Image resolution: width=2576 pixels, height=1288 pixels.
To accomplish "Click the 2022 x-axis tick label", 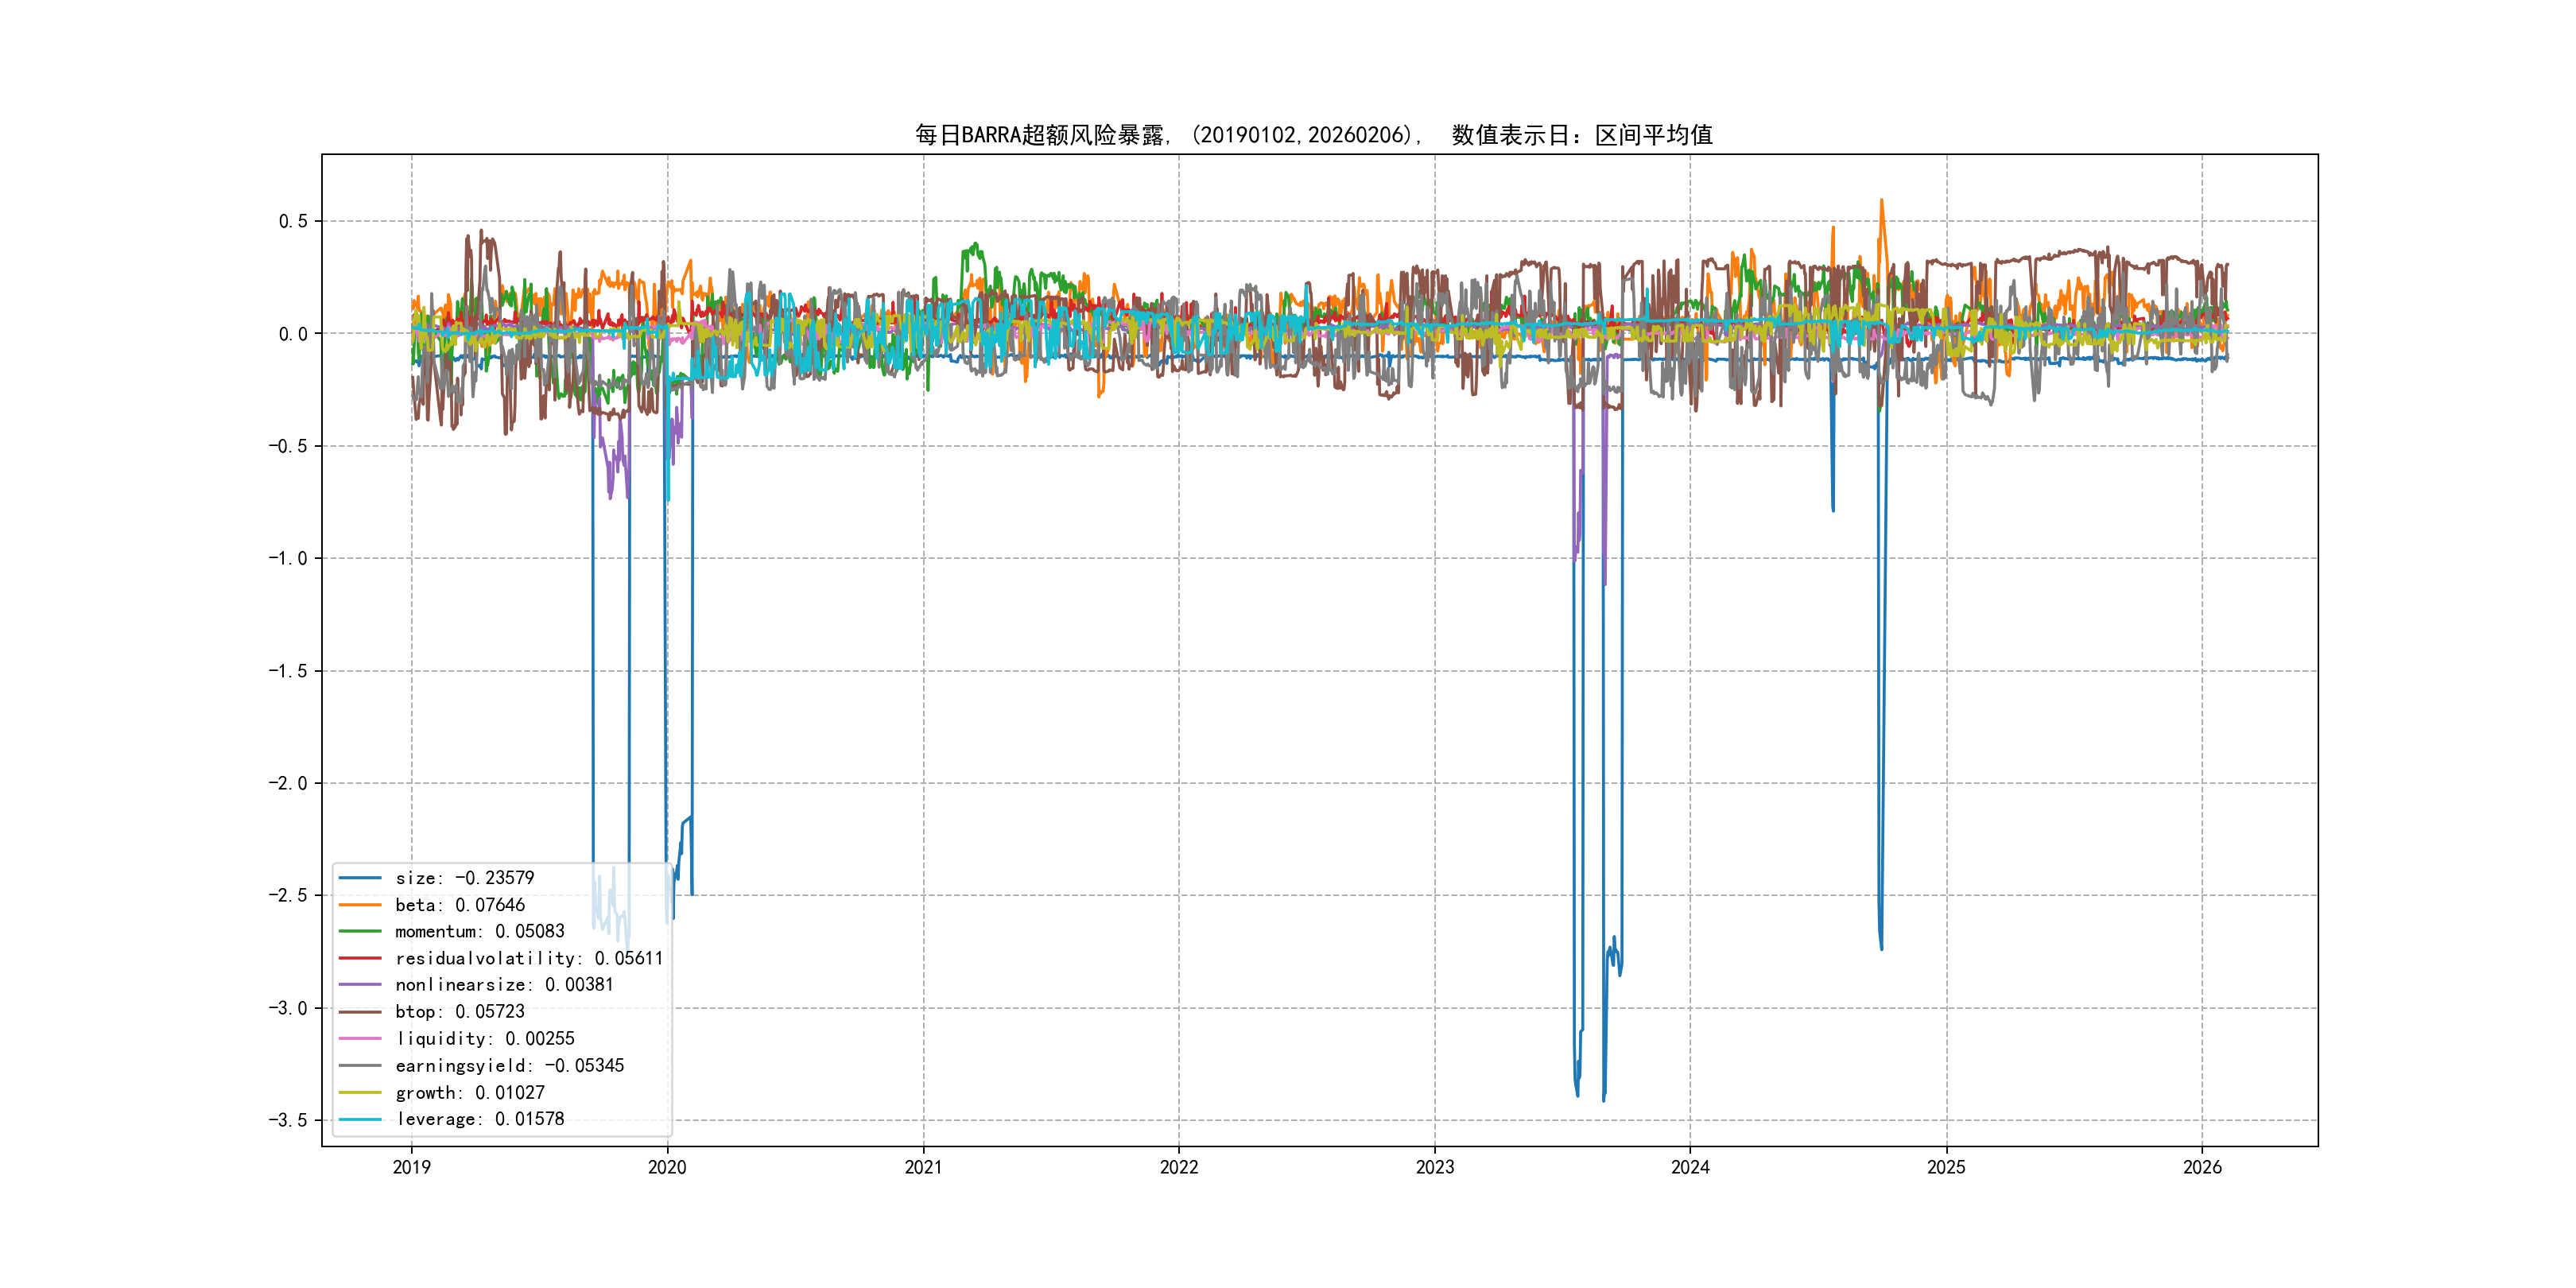I will pos(1178,1167).
